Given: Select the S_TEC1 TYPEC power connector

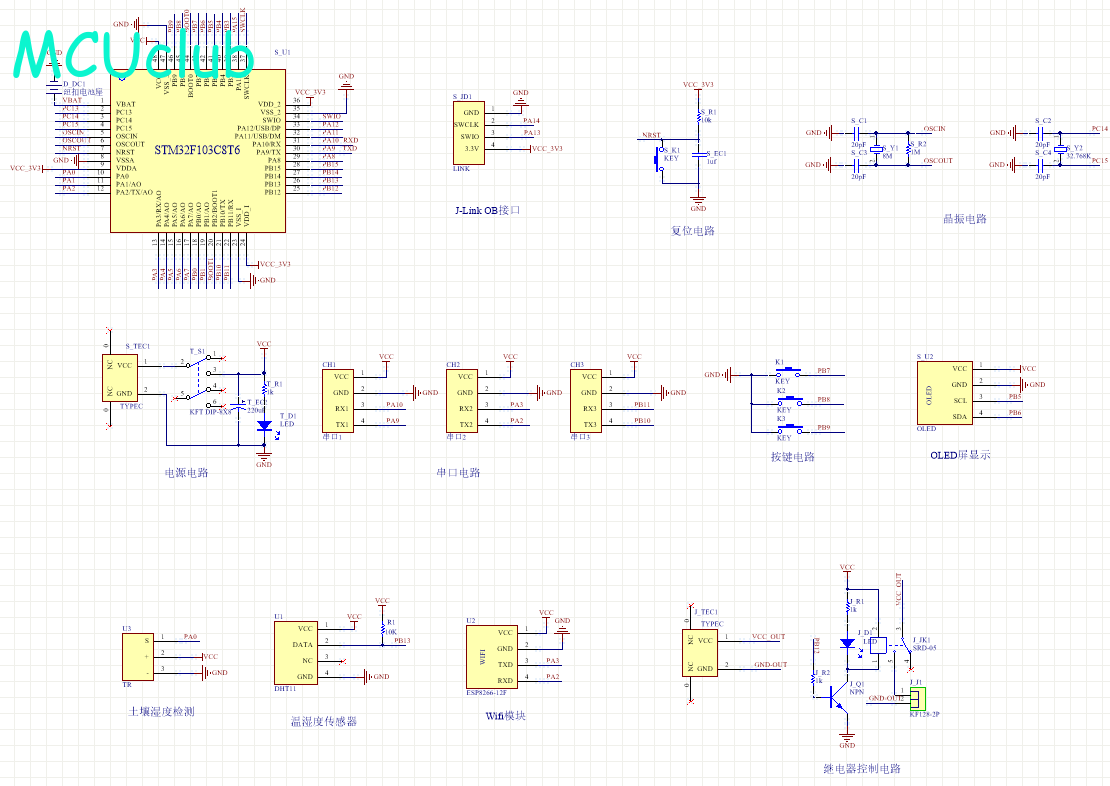Looking at the screenshot, I should 118,378.
